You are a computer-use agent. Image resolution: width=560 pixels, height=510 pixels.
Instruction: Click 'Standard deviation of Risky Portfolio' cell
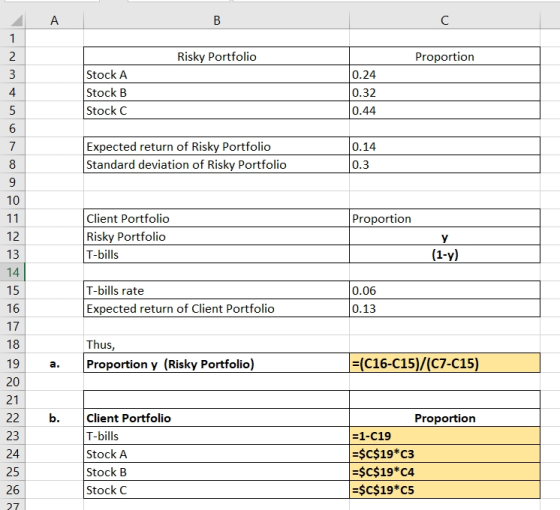point(216,164)
